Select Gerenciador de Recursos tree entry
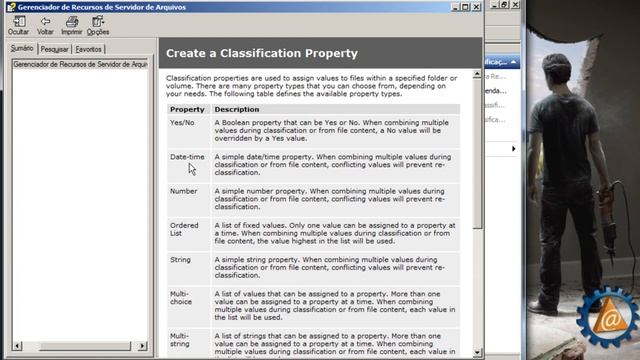The width and height of the screenshot is (640, 360). click(x=80, y=64)
